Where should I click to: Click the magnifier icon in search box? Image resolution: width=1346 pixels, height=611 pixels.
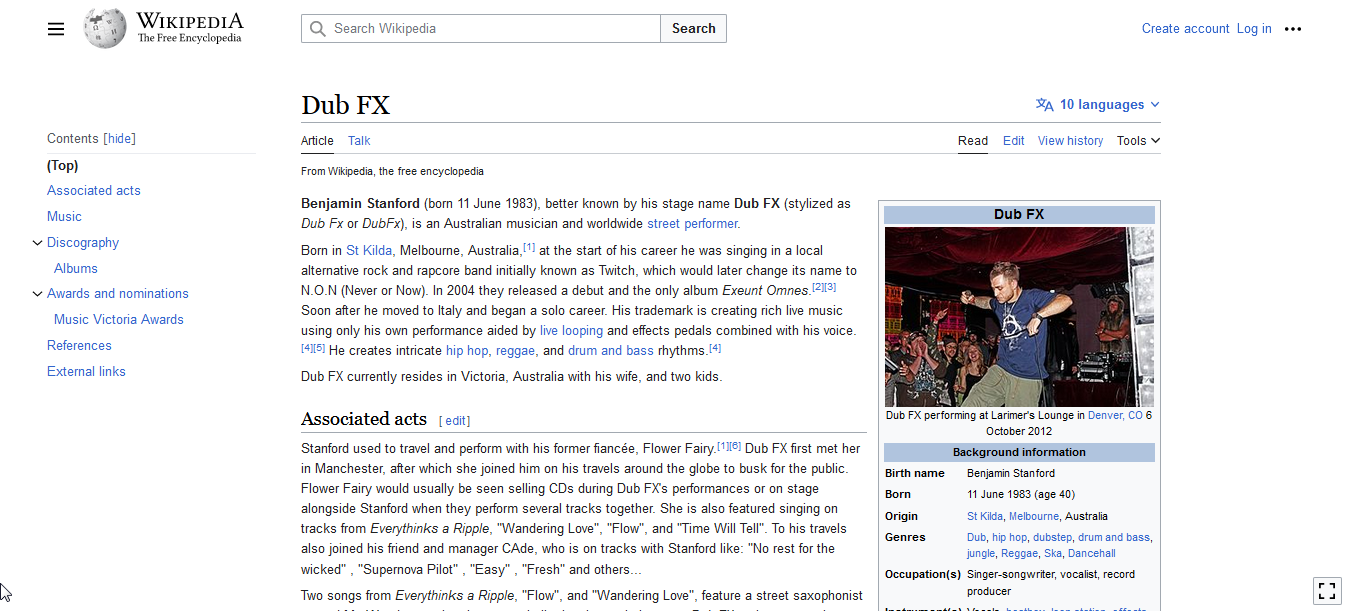click(318, 29)
